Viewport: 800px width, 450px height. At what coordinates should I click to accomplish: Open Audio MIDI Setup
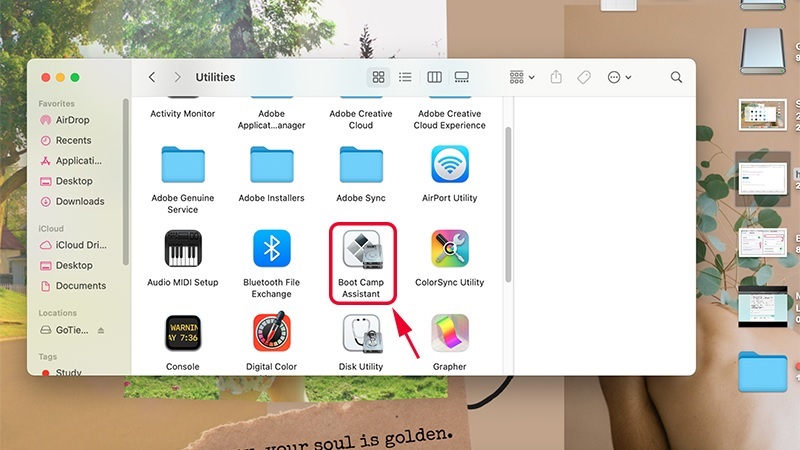pos(182,248)
